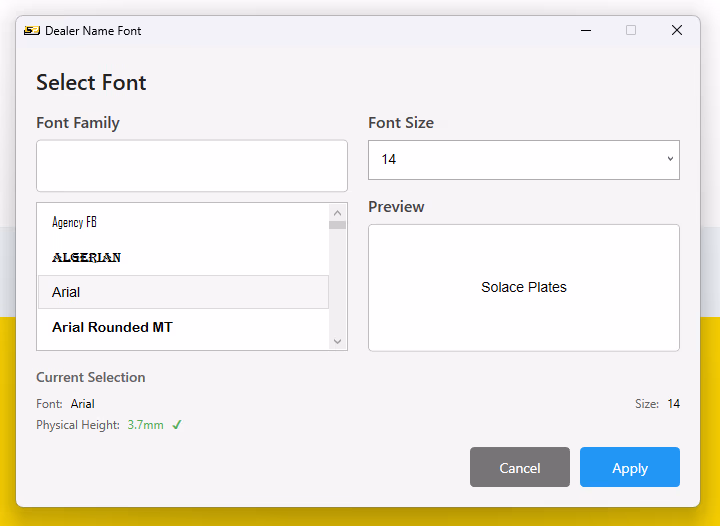Click the green checkmark beside height
Image resolution: width=720 pixels, height=526 pixels.
click(177, 425)
